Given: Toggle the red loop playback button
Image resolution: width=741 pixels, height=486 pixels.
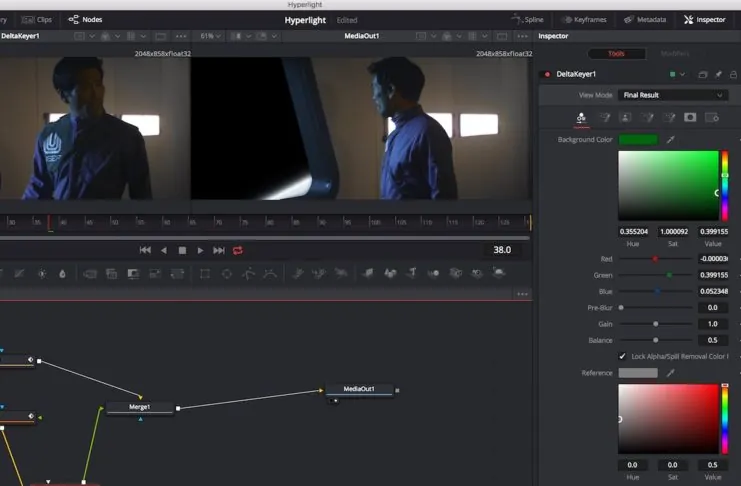Looking at the screenshot, I should (238, 250).
